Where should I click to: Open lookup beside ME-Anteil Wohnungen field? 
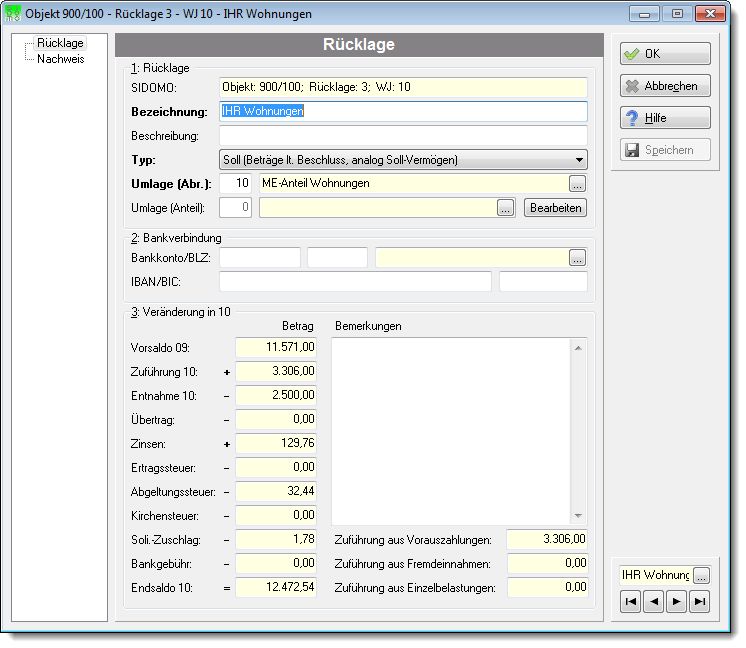578,184
